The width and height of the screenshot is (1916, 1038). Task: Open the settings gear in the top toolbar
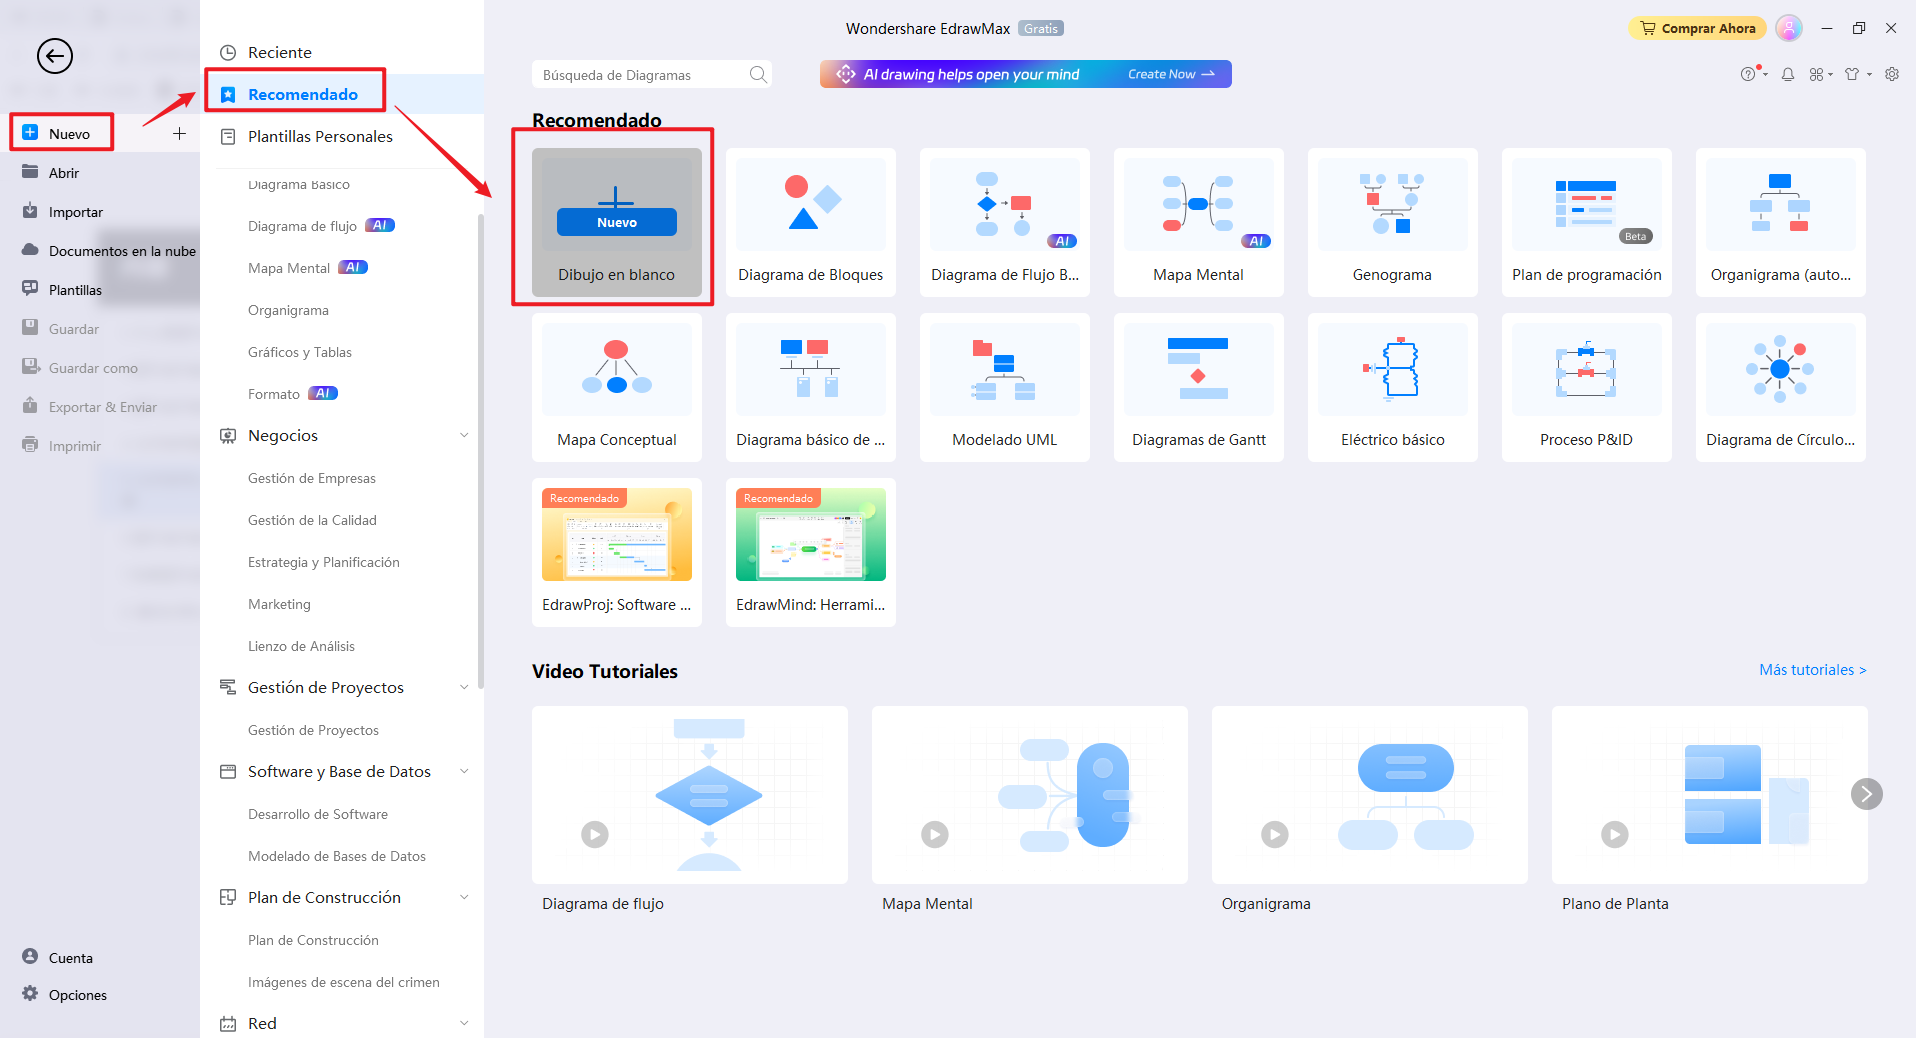[x=1892, y=74]
